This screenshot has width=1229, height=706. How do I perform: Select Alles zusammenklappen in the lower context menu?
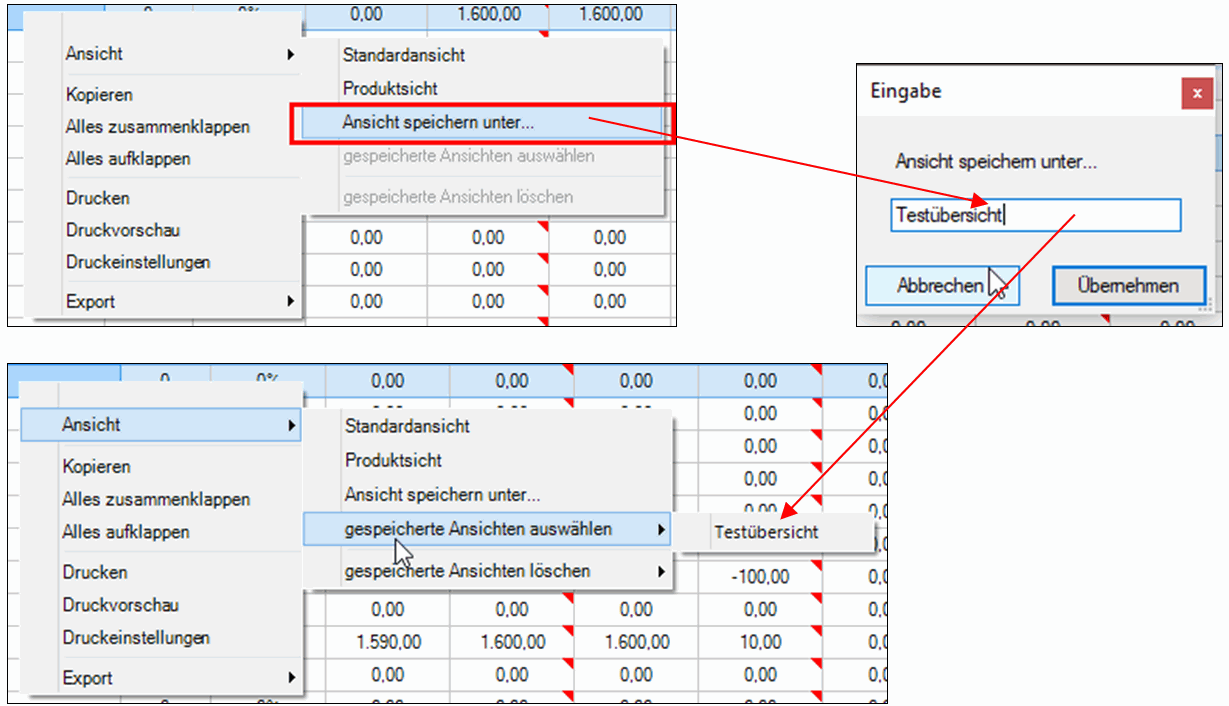156,499
